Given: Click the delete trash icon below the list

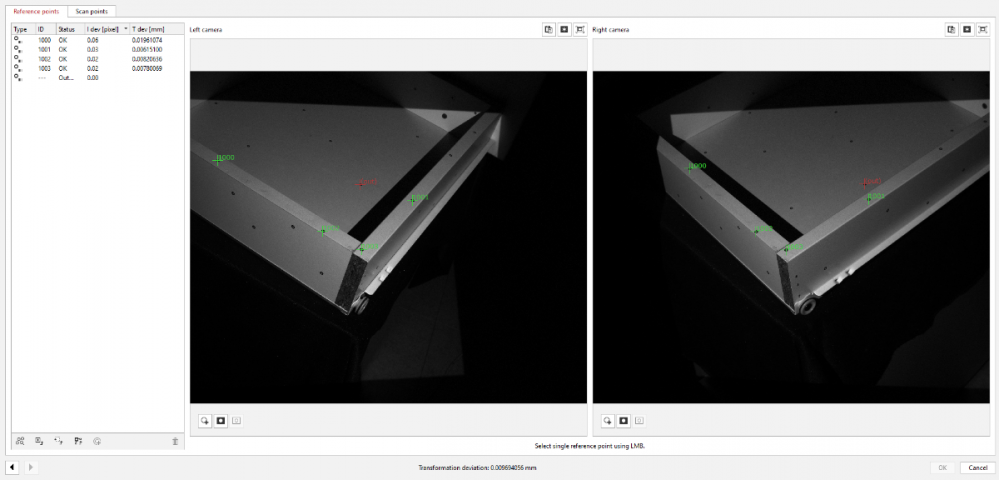Looking at the screenshot, I should [x=175, y=440].
